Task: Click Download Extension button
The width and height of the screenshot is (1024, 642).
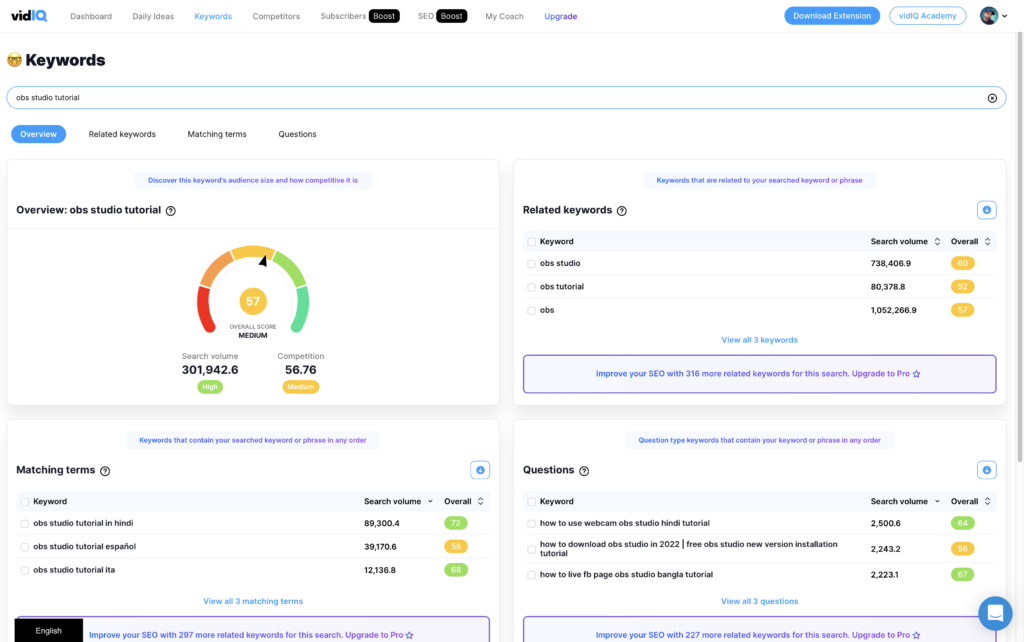Action: click(832, 16)
